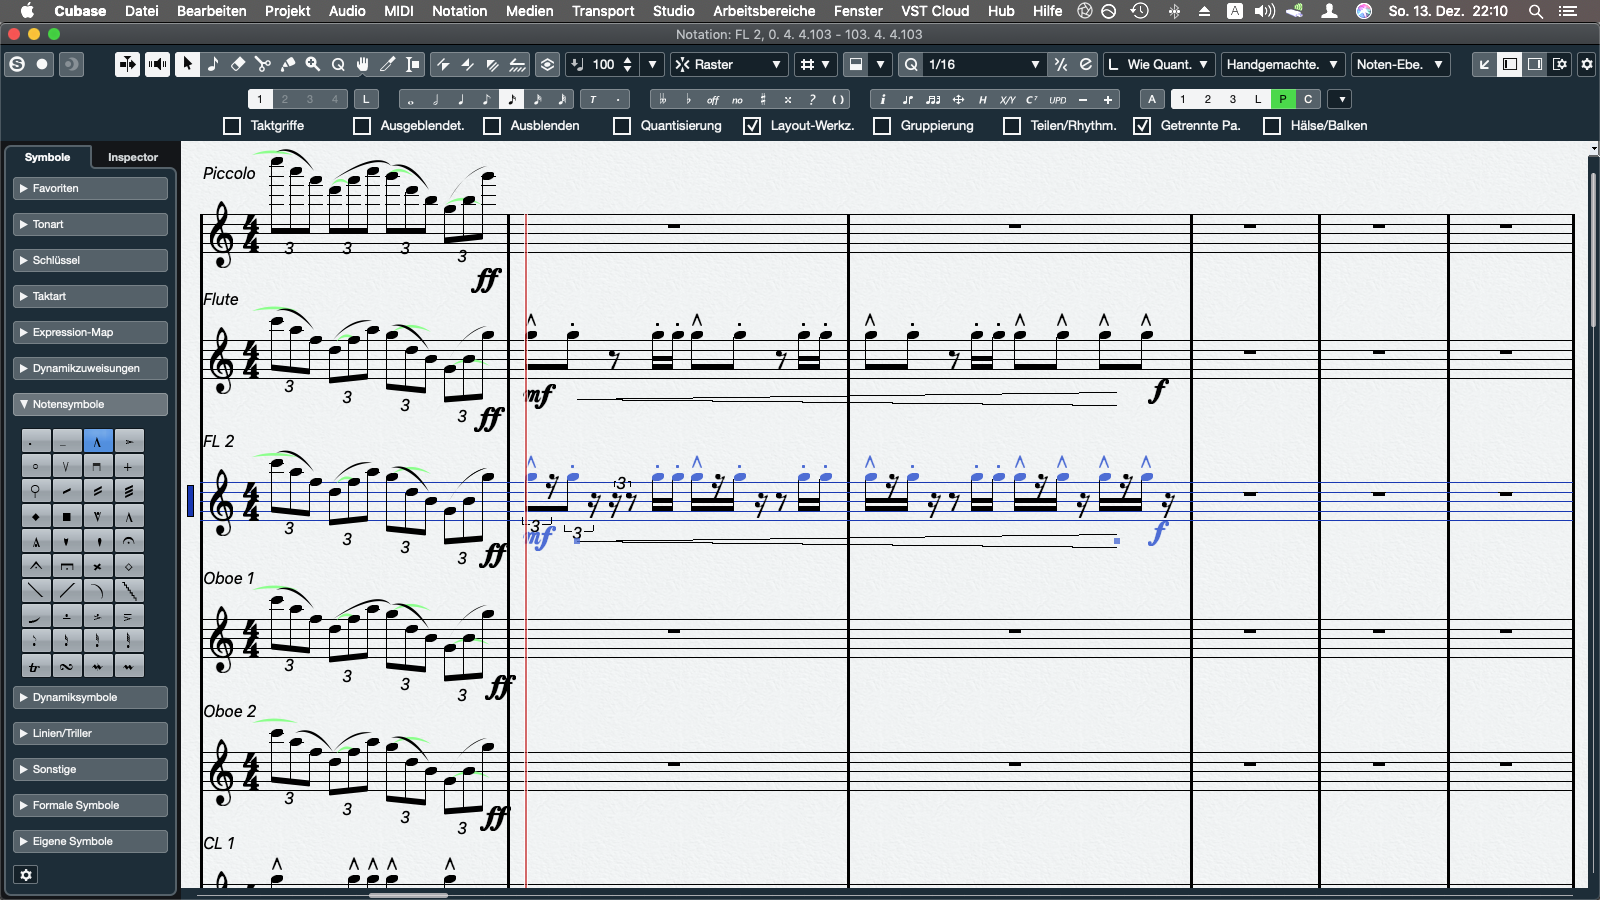The width and height of the screenshot is (1600, 900).
Task: Open the Raster snap type dropdown
Action: 728,64
